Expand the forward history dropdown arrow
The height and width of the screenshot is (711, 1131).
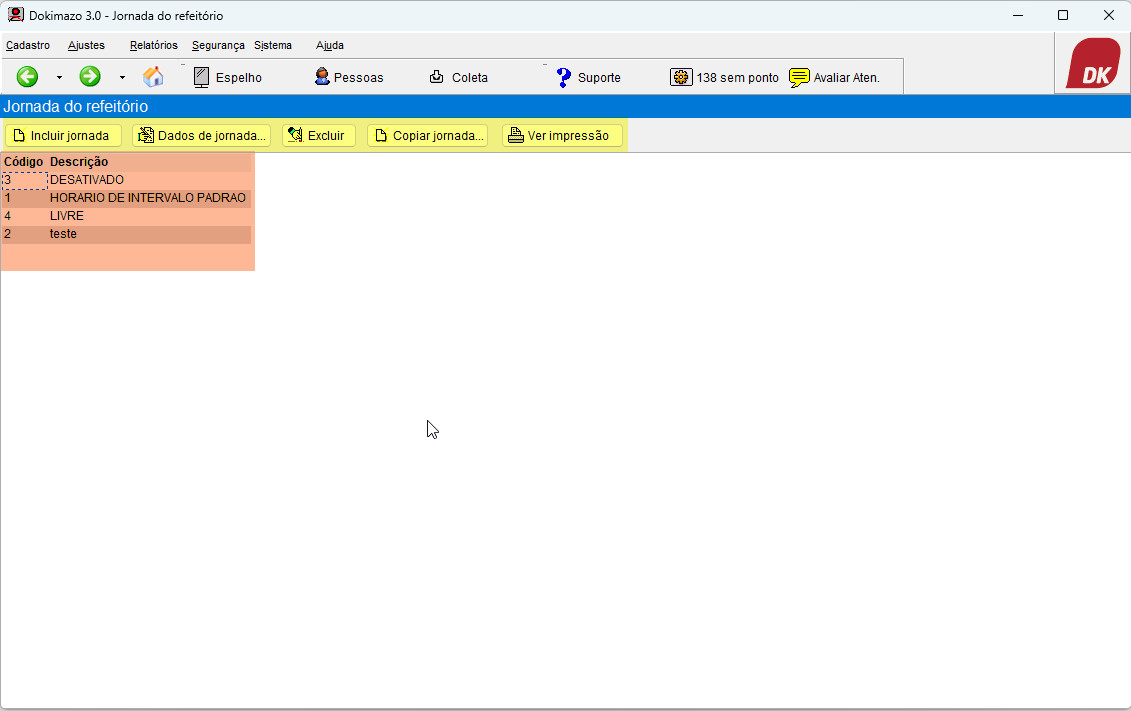pyautogui.click(x=122, y=77)
